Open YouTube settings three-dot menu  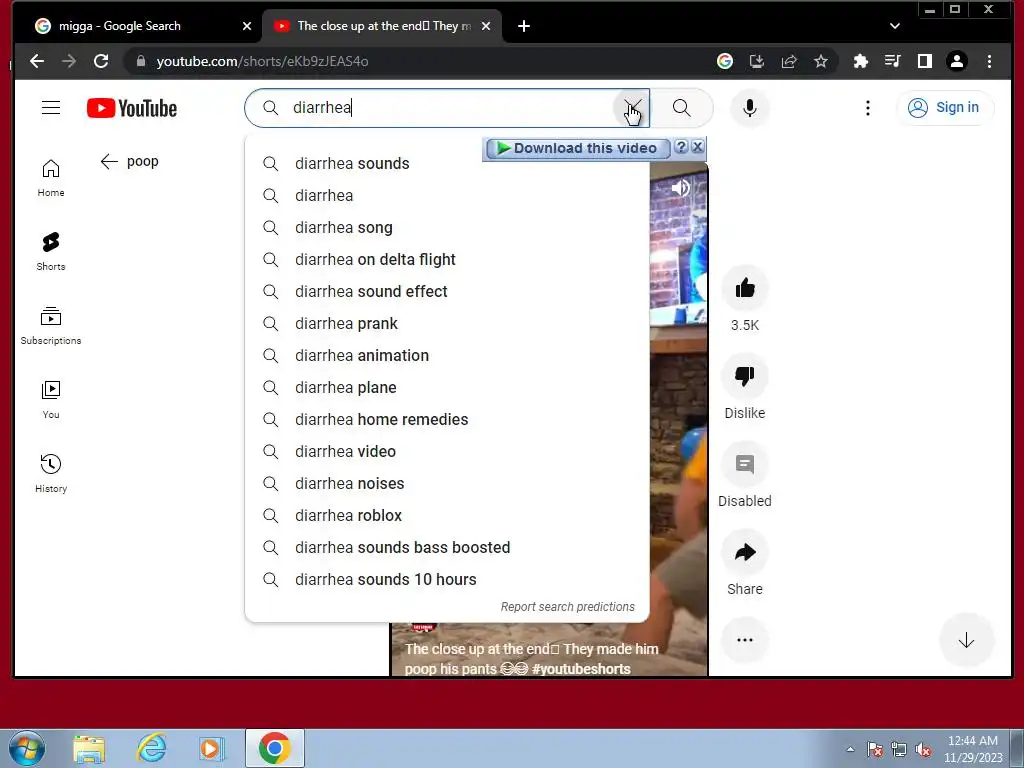867,108
